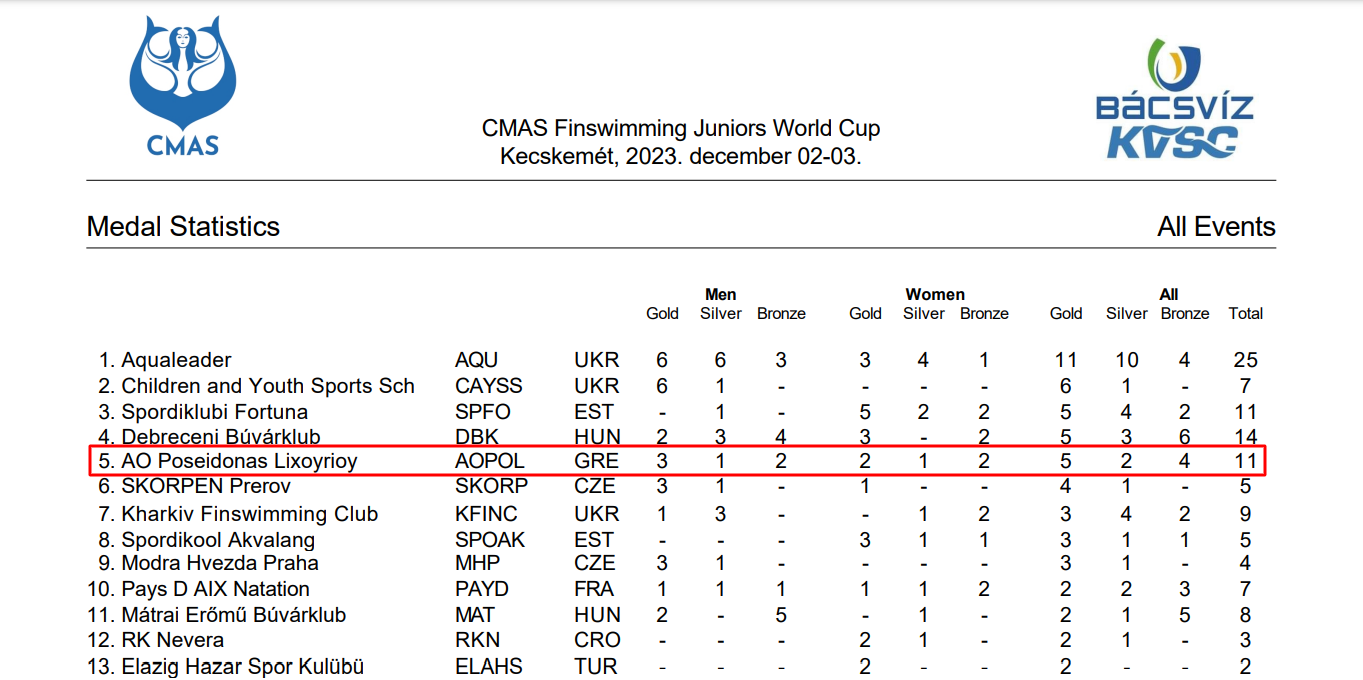
Task: Click the All Events label
Action: 1216,227
